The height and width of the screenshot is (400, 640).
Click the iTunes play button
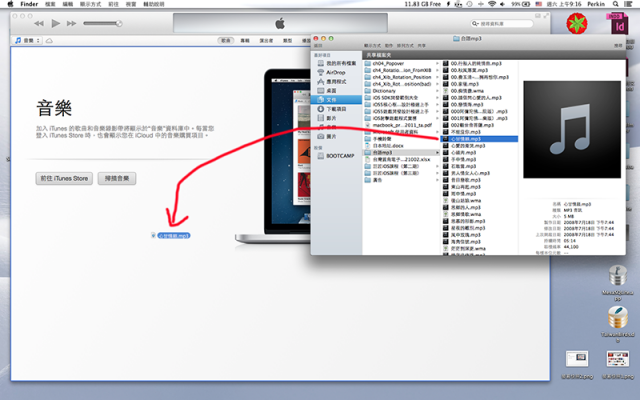(x=56, y=24)
